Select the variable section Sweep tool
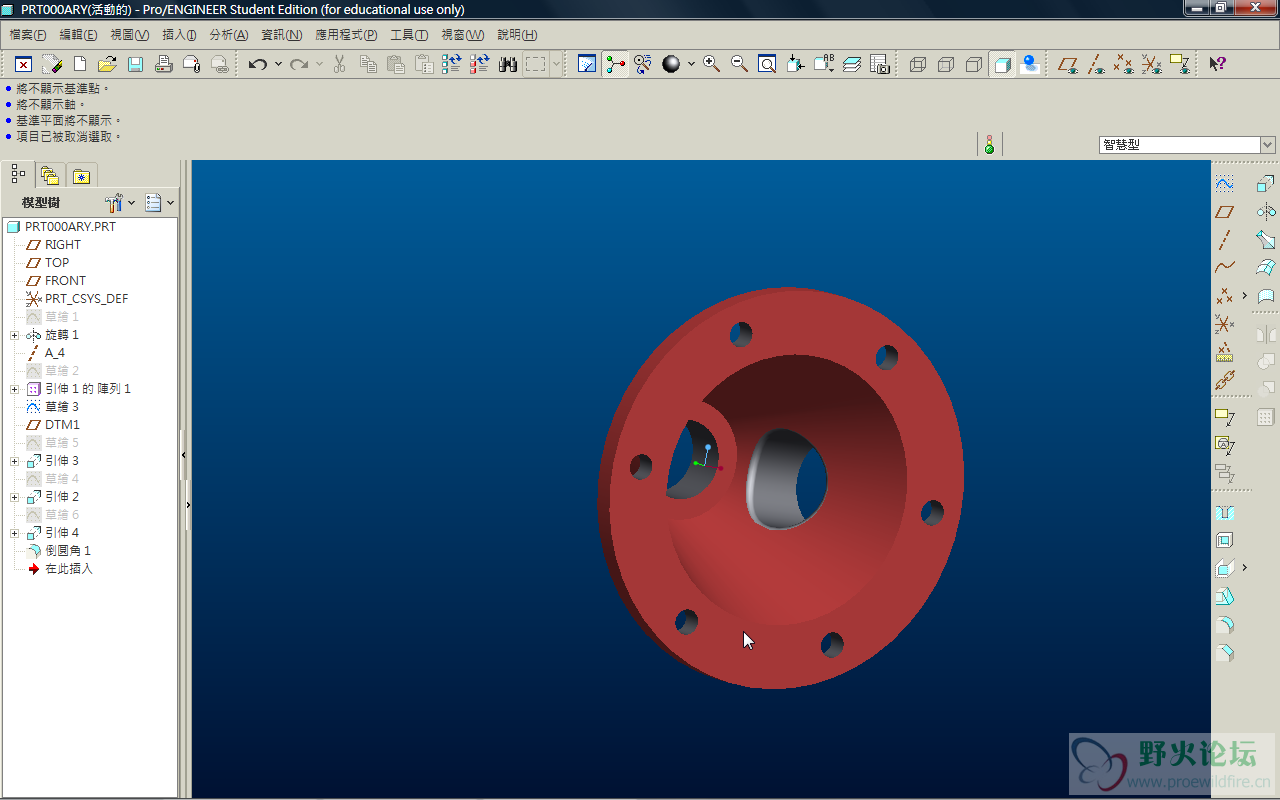The height and width of the screenshot is (800, 1280). [x=1266, y=240]
